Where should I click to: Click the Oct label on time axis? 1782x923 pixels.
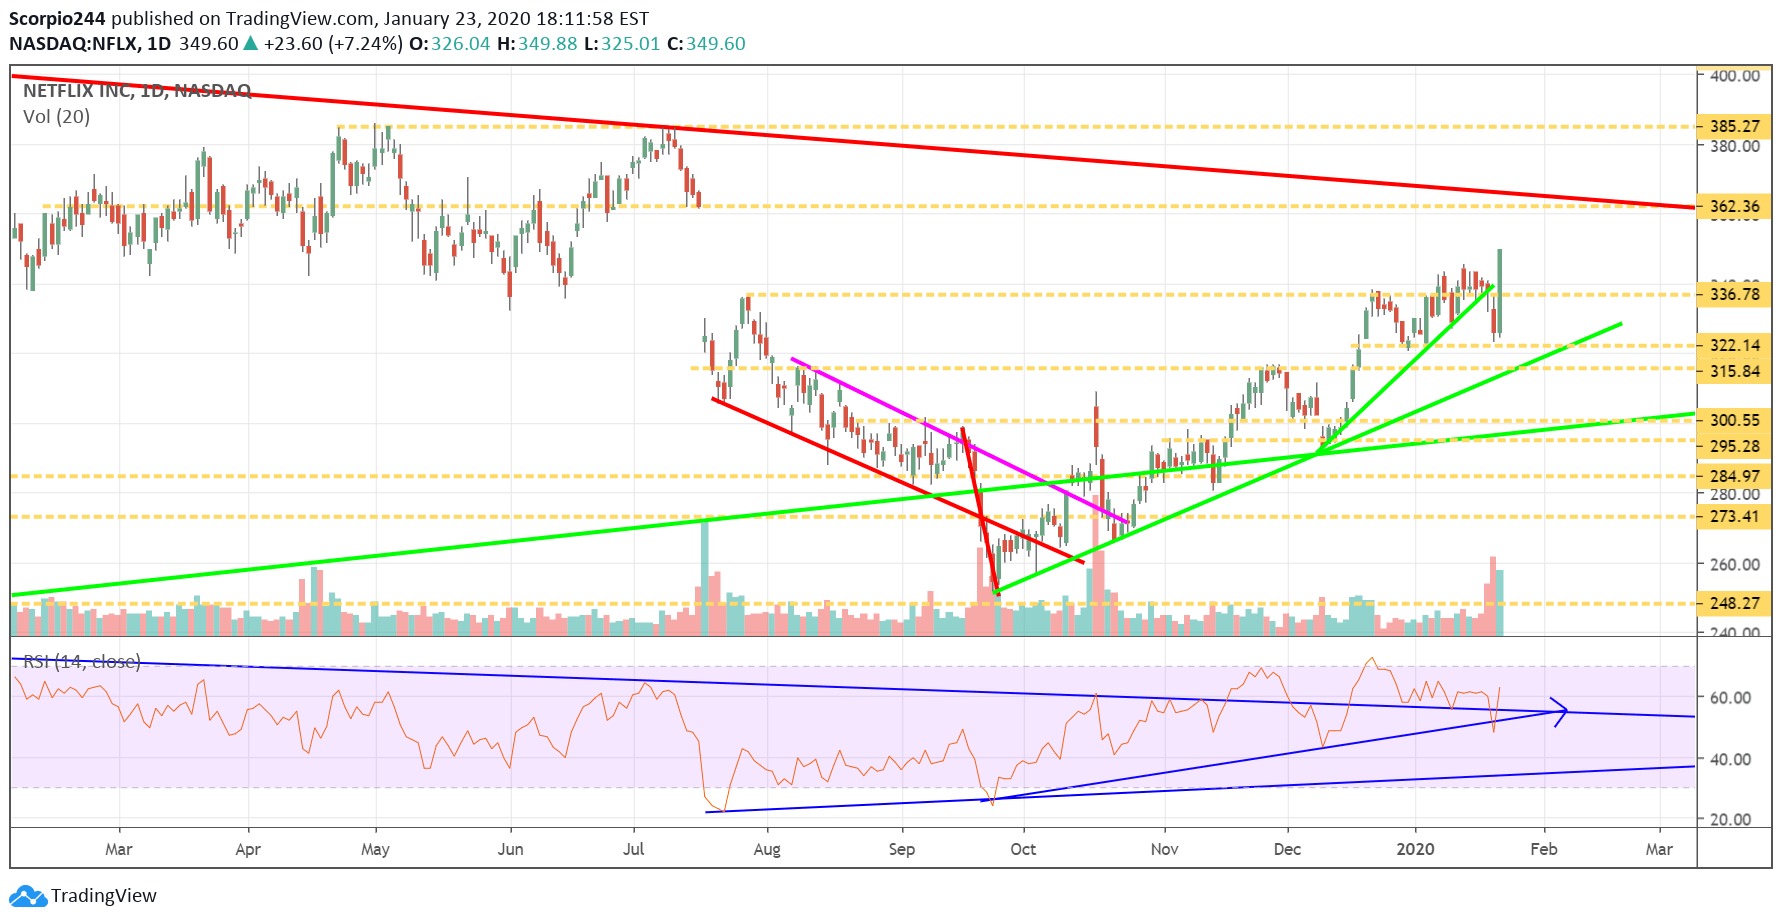point(1023,849)
